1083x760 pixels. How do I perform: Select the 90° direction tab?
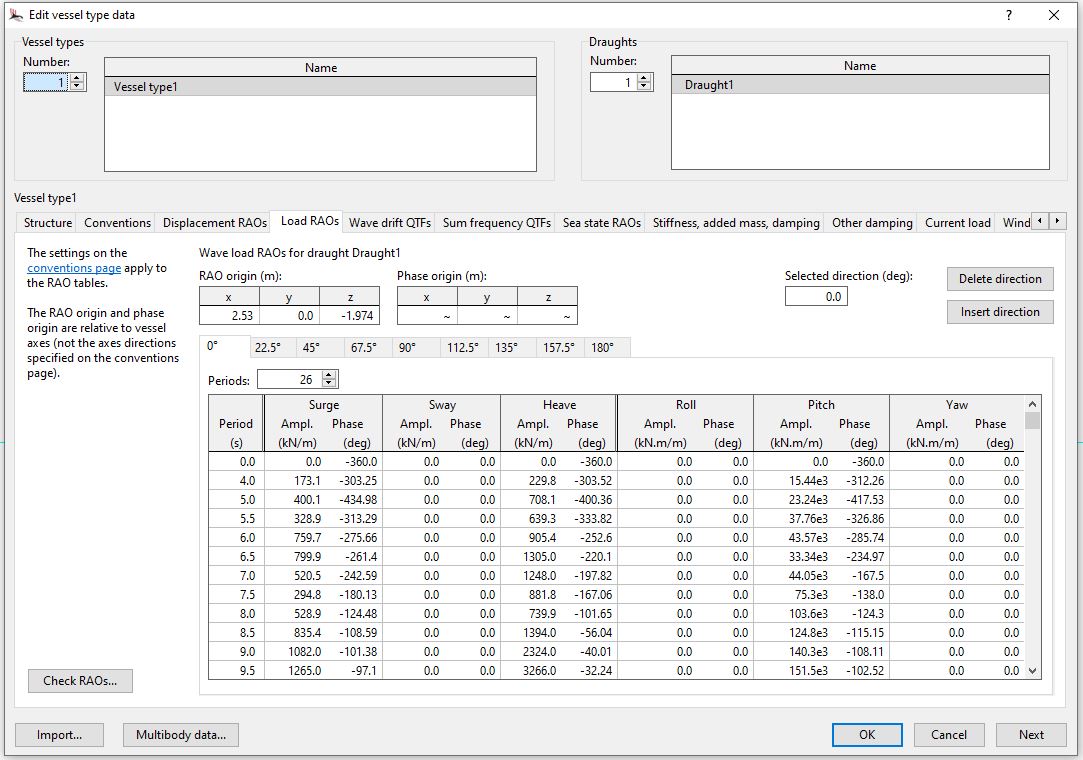coord(416,348)
